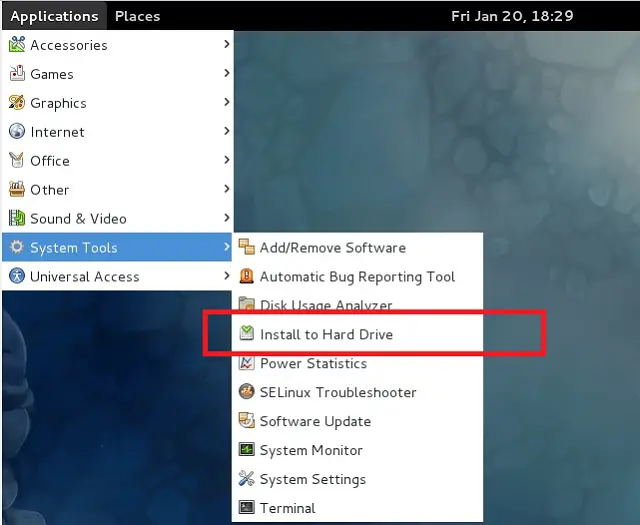Viewport: 640px width, 525px height.
Task: Click the SELinux Troubleshooter icon
Action: tap(247, 392)
